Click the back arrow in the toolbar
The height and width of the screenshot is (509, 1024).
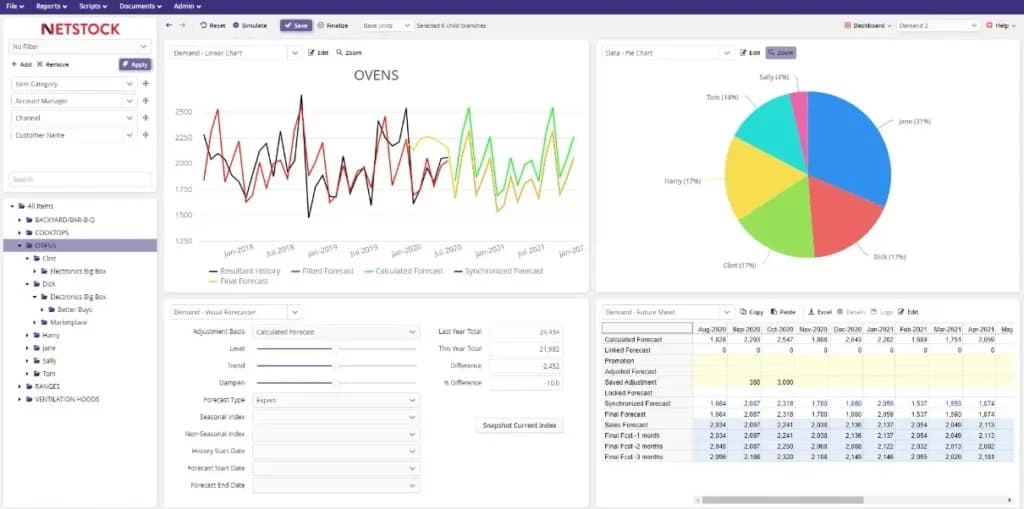pyautogui.click(x=168, y=25)
